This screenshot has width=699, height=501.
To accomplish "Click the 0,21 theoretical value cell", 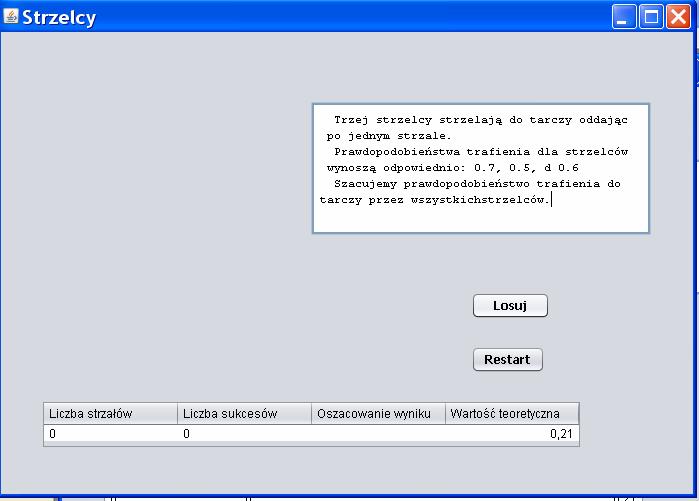I will tap(512, 434).
